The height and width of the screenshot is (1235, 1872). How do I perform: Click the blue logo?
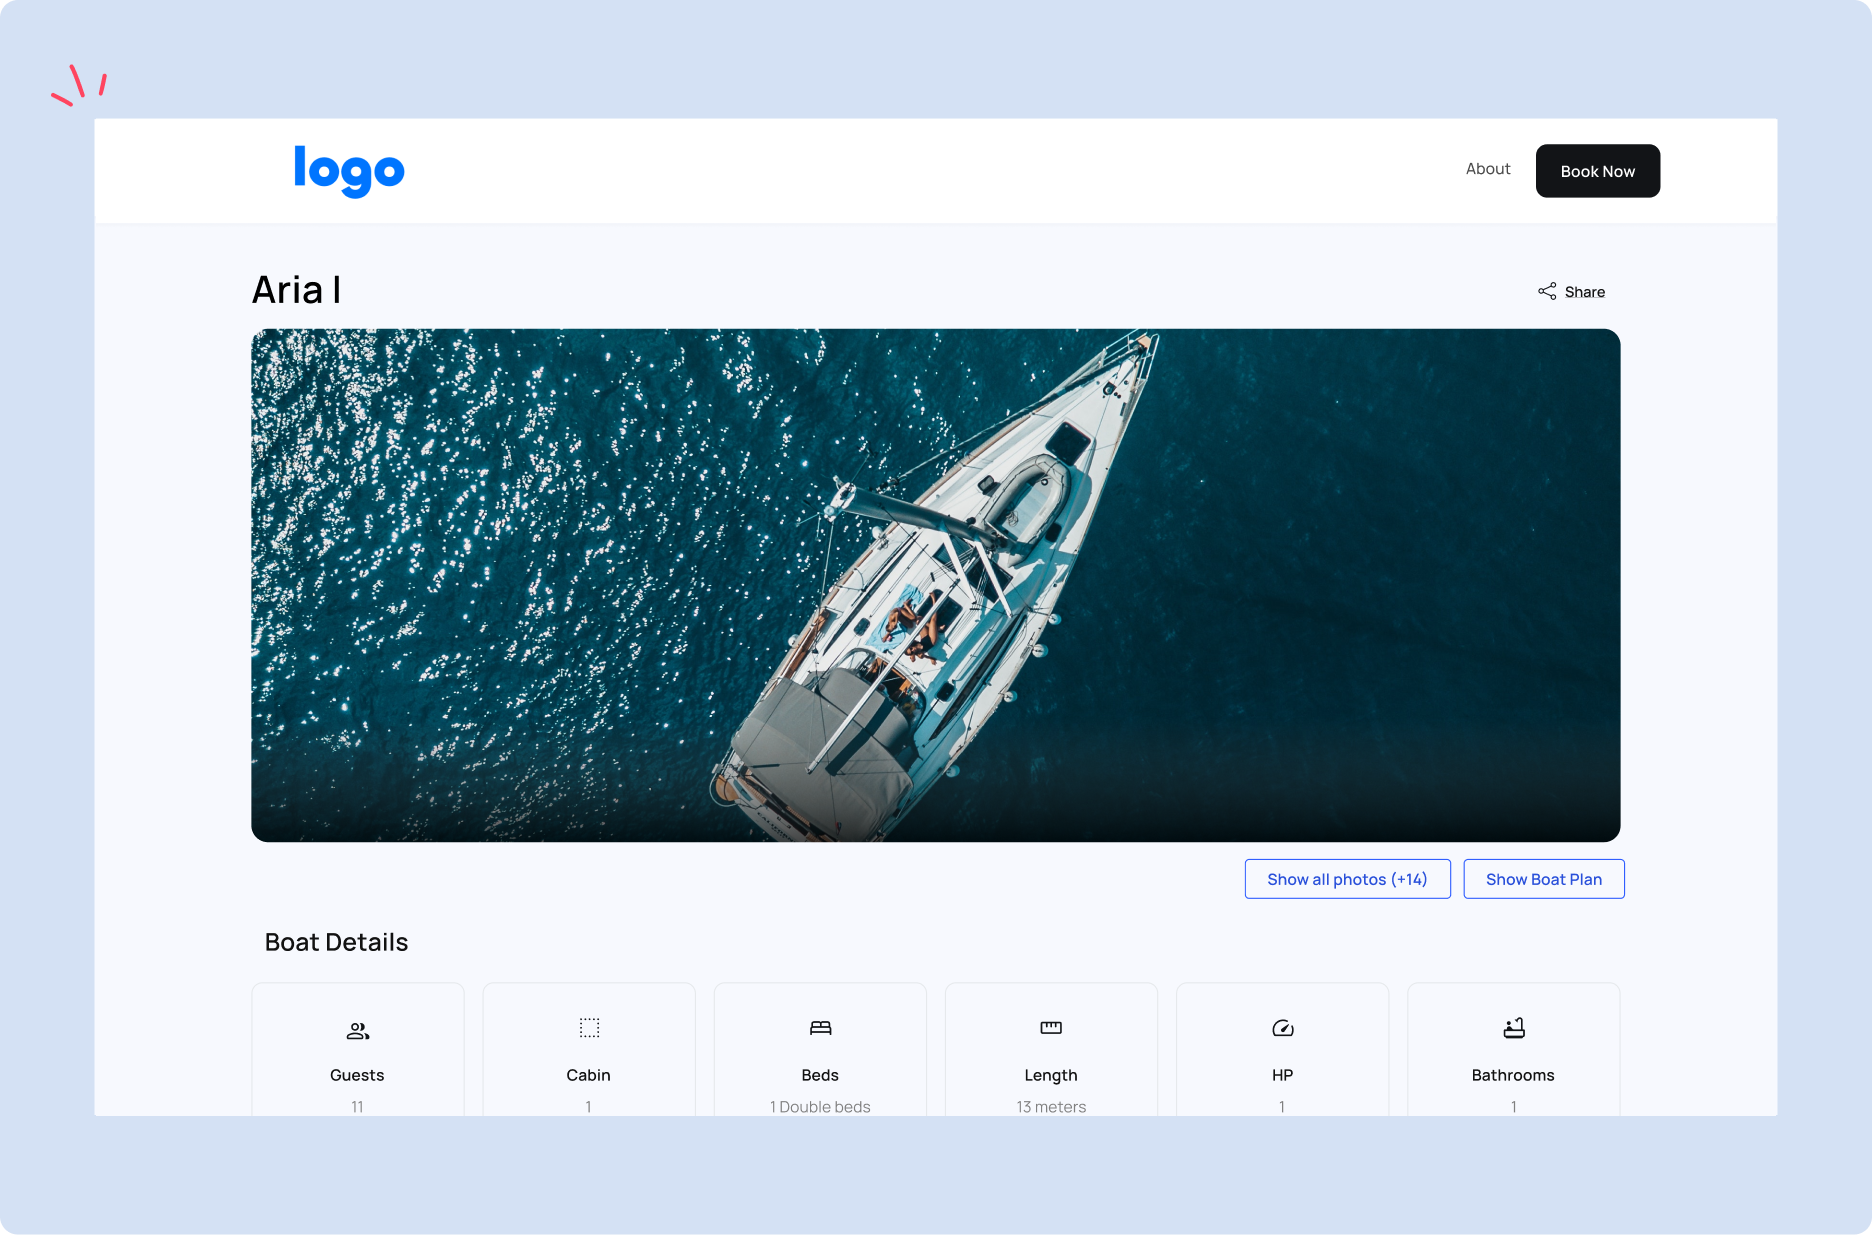click(349, 171)
